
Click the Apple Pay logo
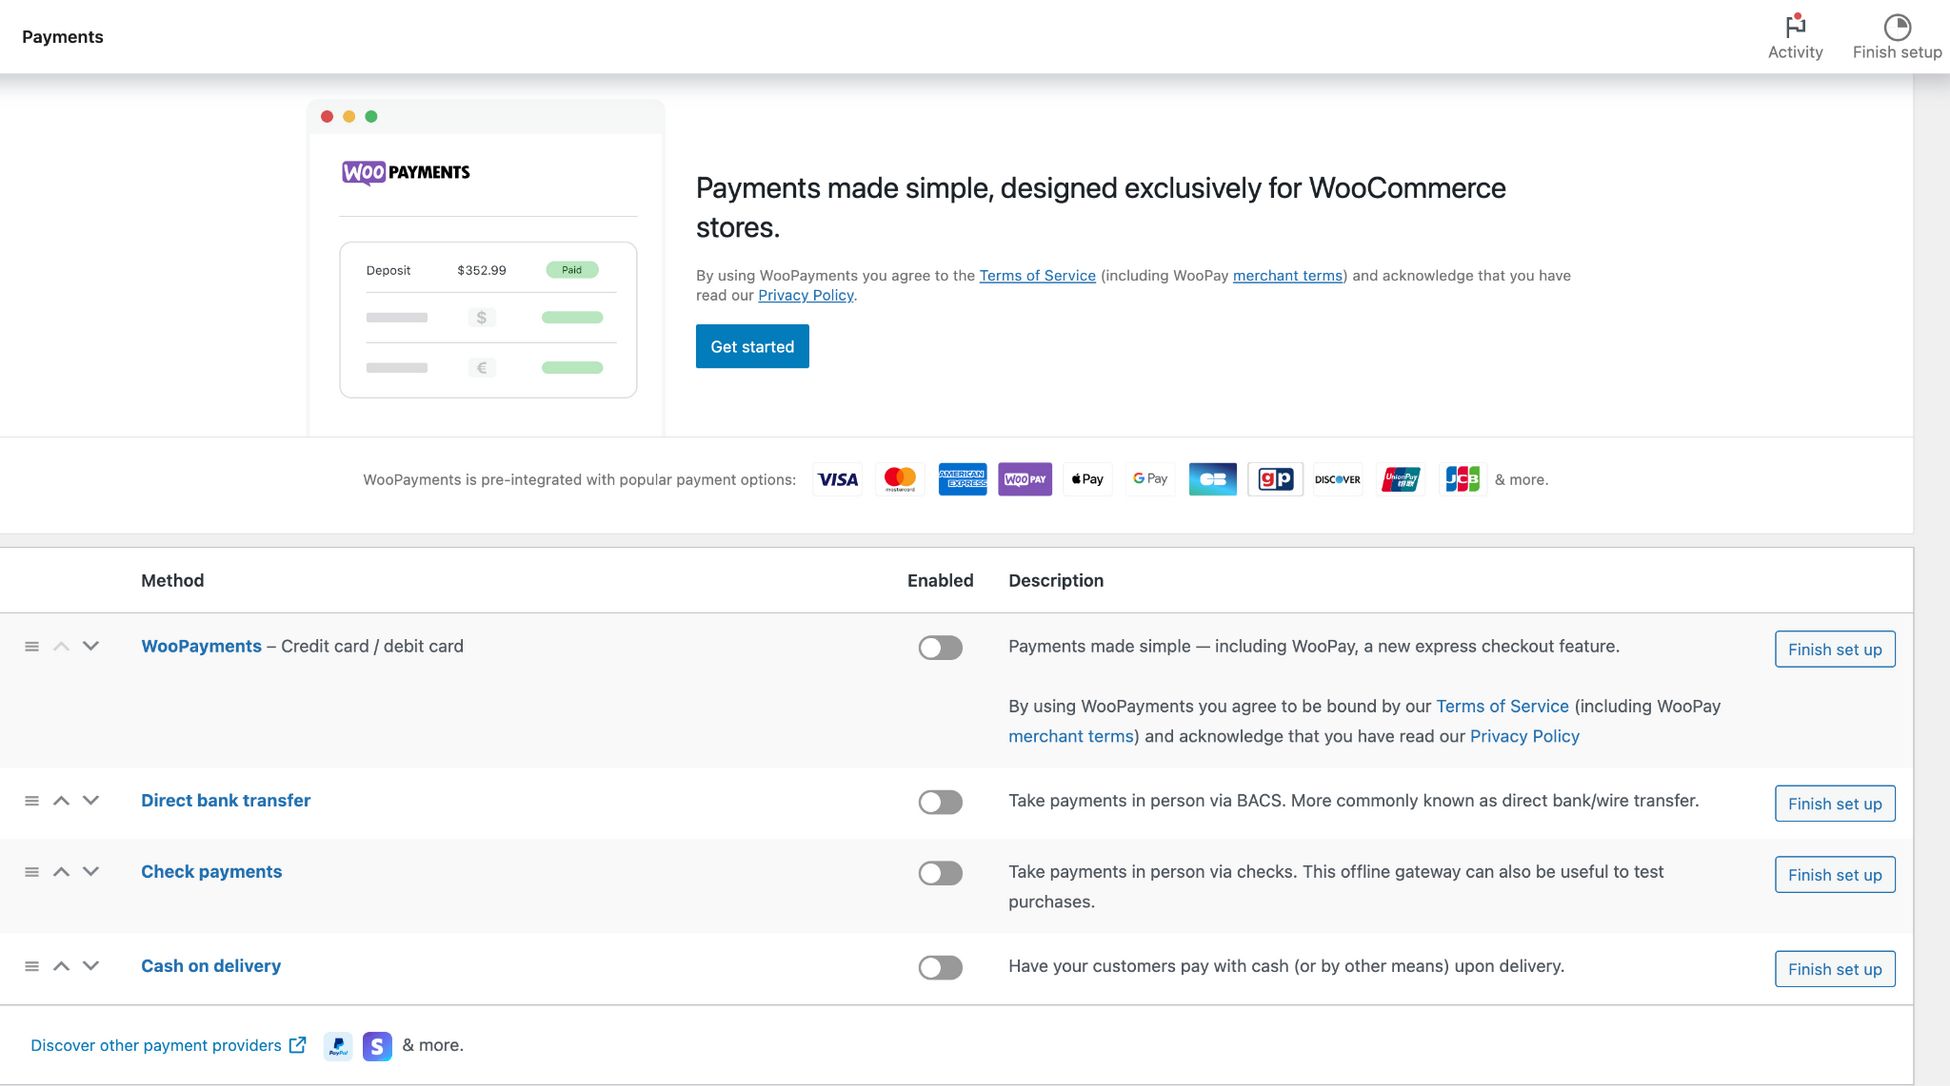coord(1087,479)
